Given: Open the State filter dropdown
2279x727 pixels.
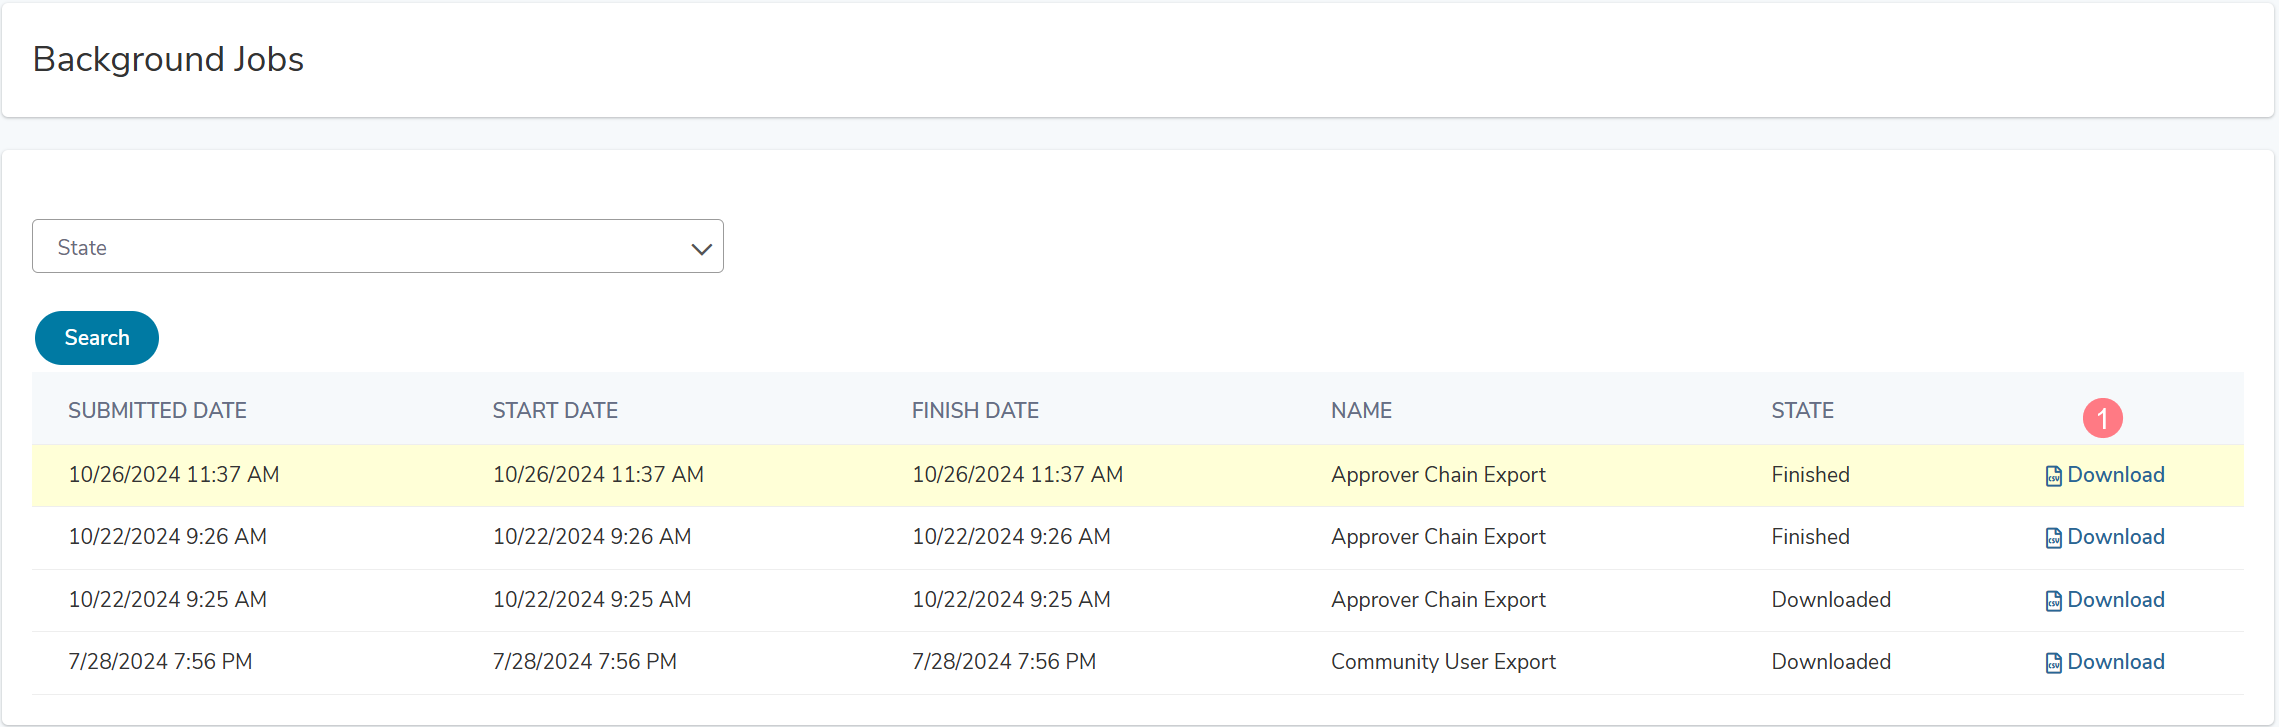Looking at the screenshot, I should point(378,246).
